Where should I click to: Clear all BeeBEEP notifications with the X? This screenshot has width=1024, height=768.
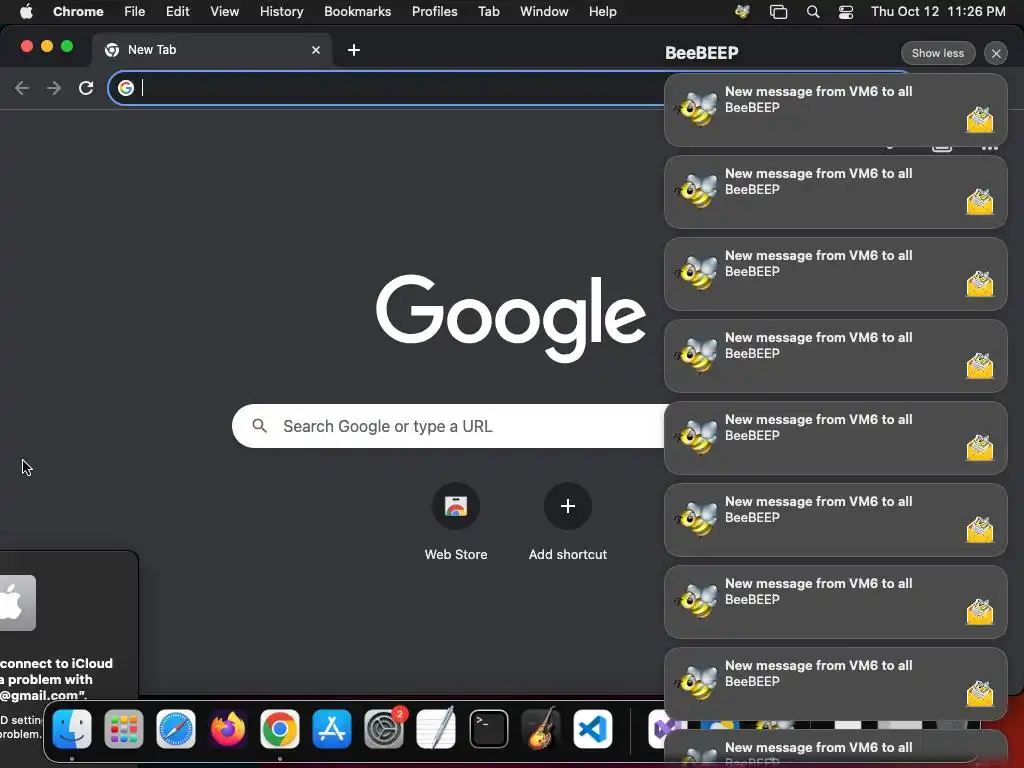click(x=996, y=54)
